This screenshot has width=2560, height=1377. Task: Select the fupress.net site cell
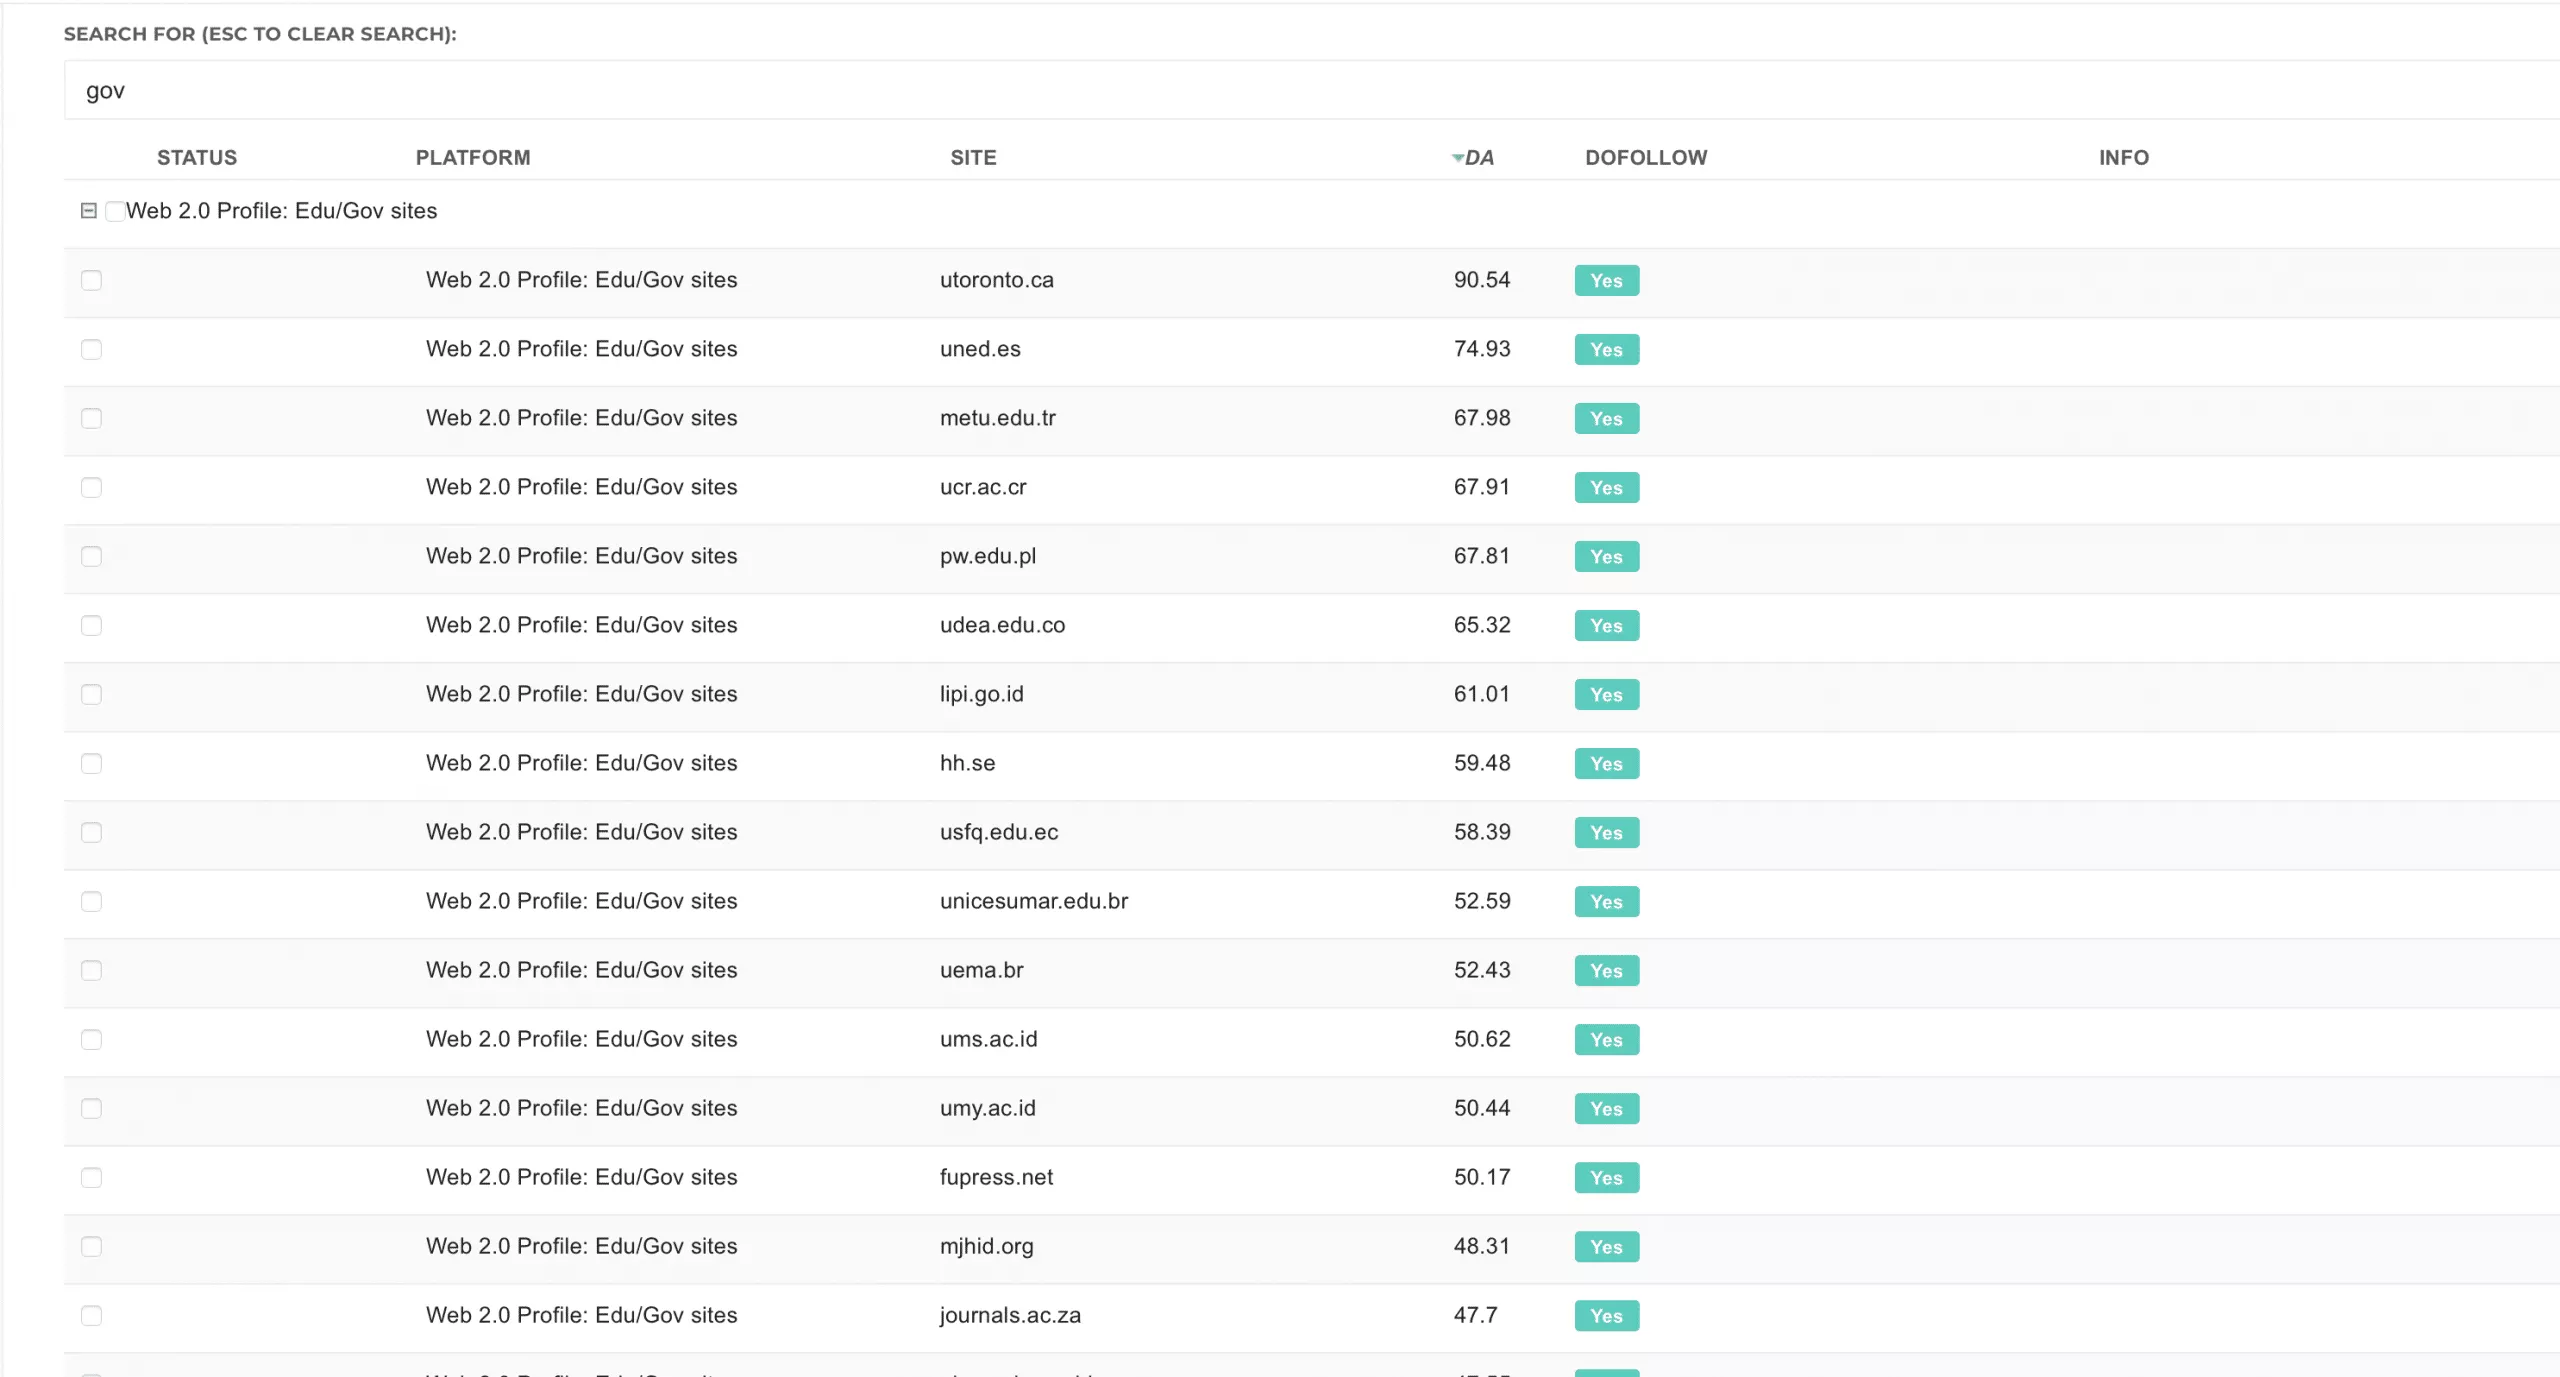pos(996,1177)
